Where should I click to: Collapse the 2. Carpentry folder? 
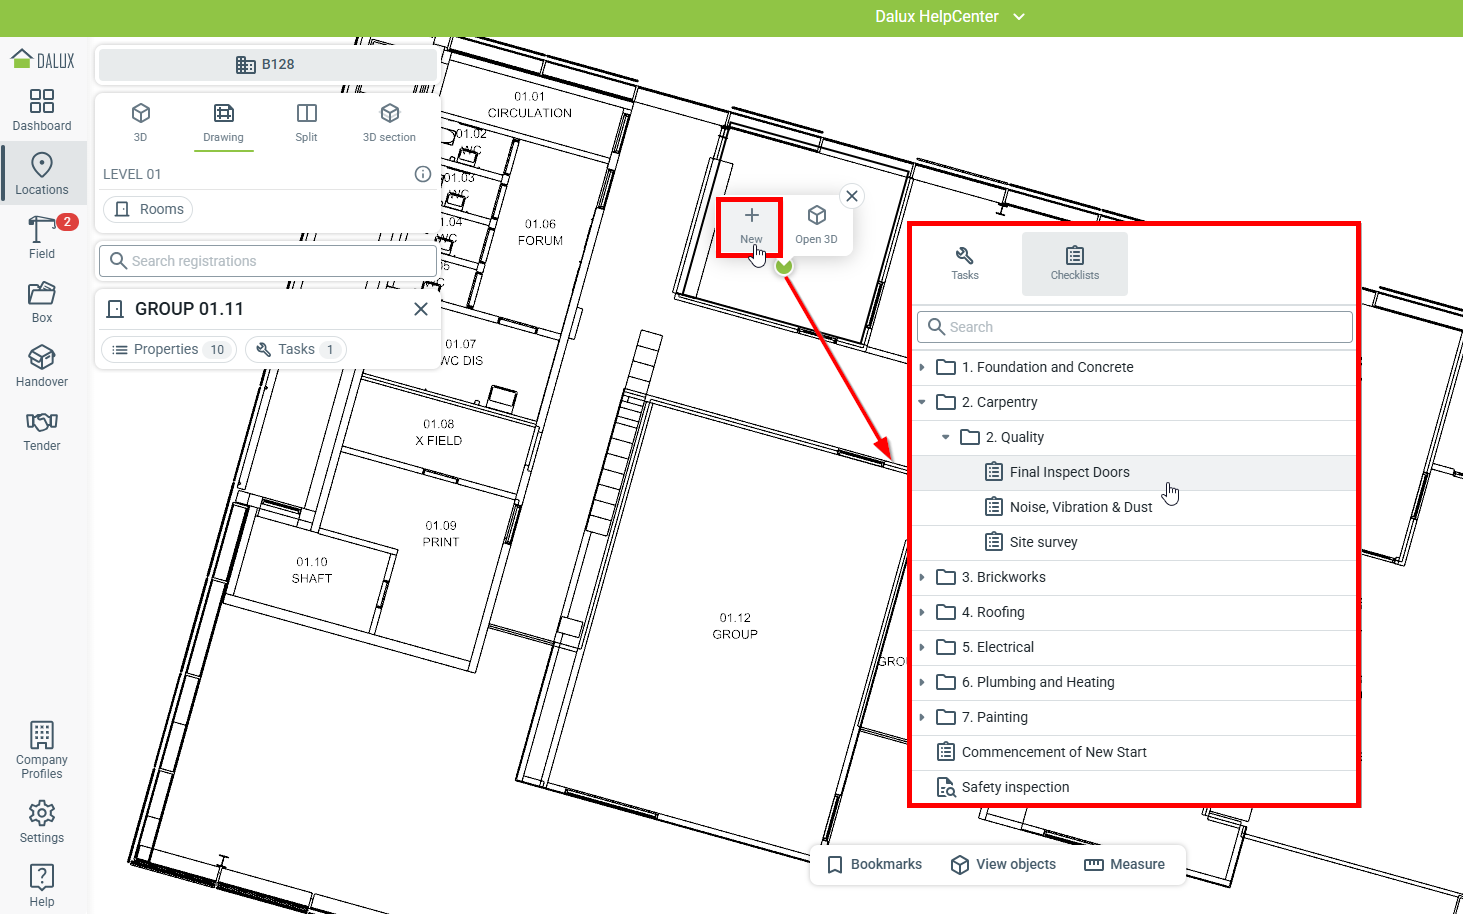pyautogui.click(x=922, y=402)
